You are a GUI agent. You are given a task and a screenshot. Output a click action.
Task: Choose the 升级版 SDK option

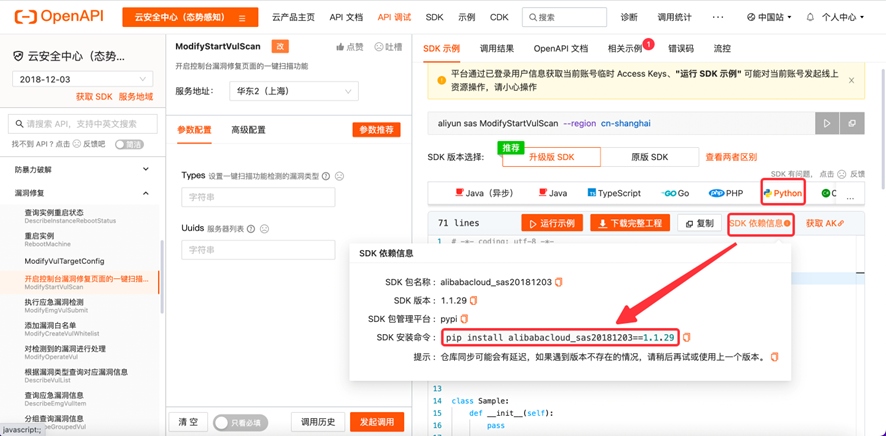[551, 157]
